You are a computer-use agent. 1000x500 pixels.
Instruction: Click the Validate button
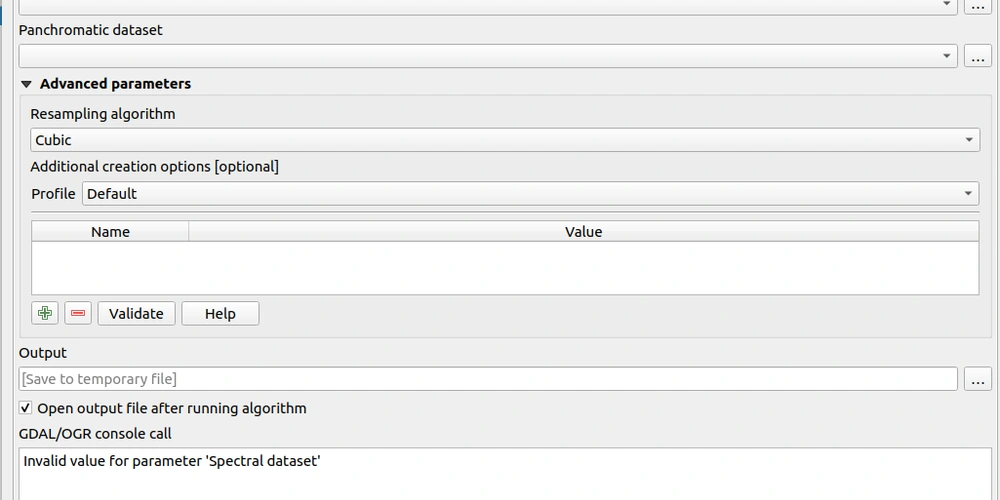[136, 314]
